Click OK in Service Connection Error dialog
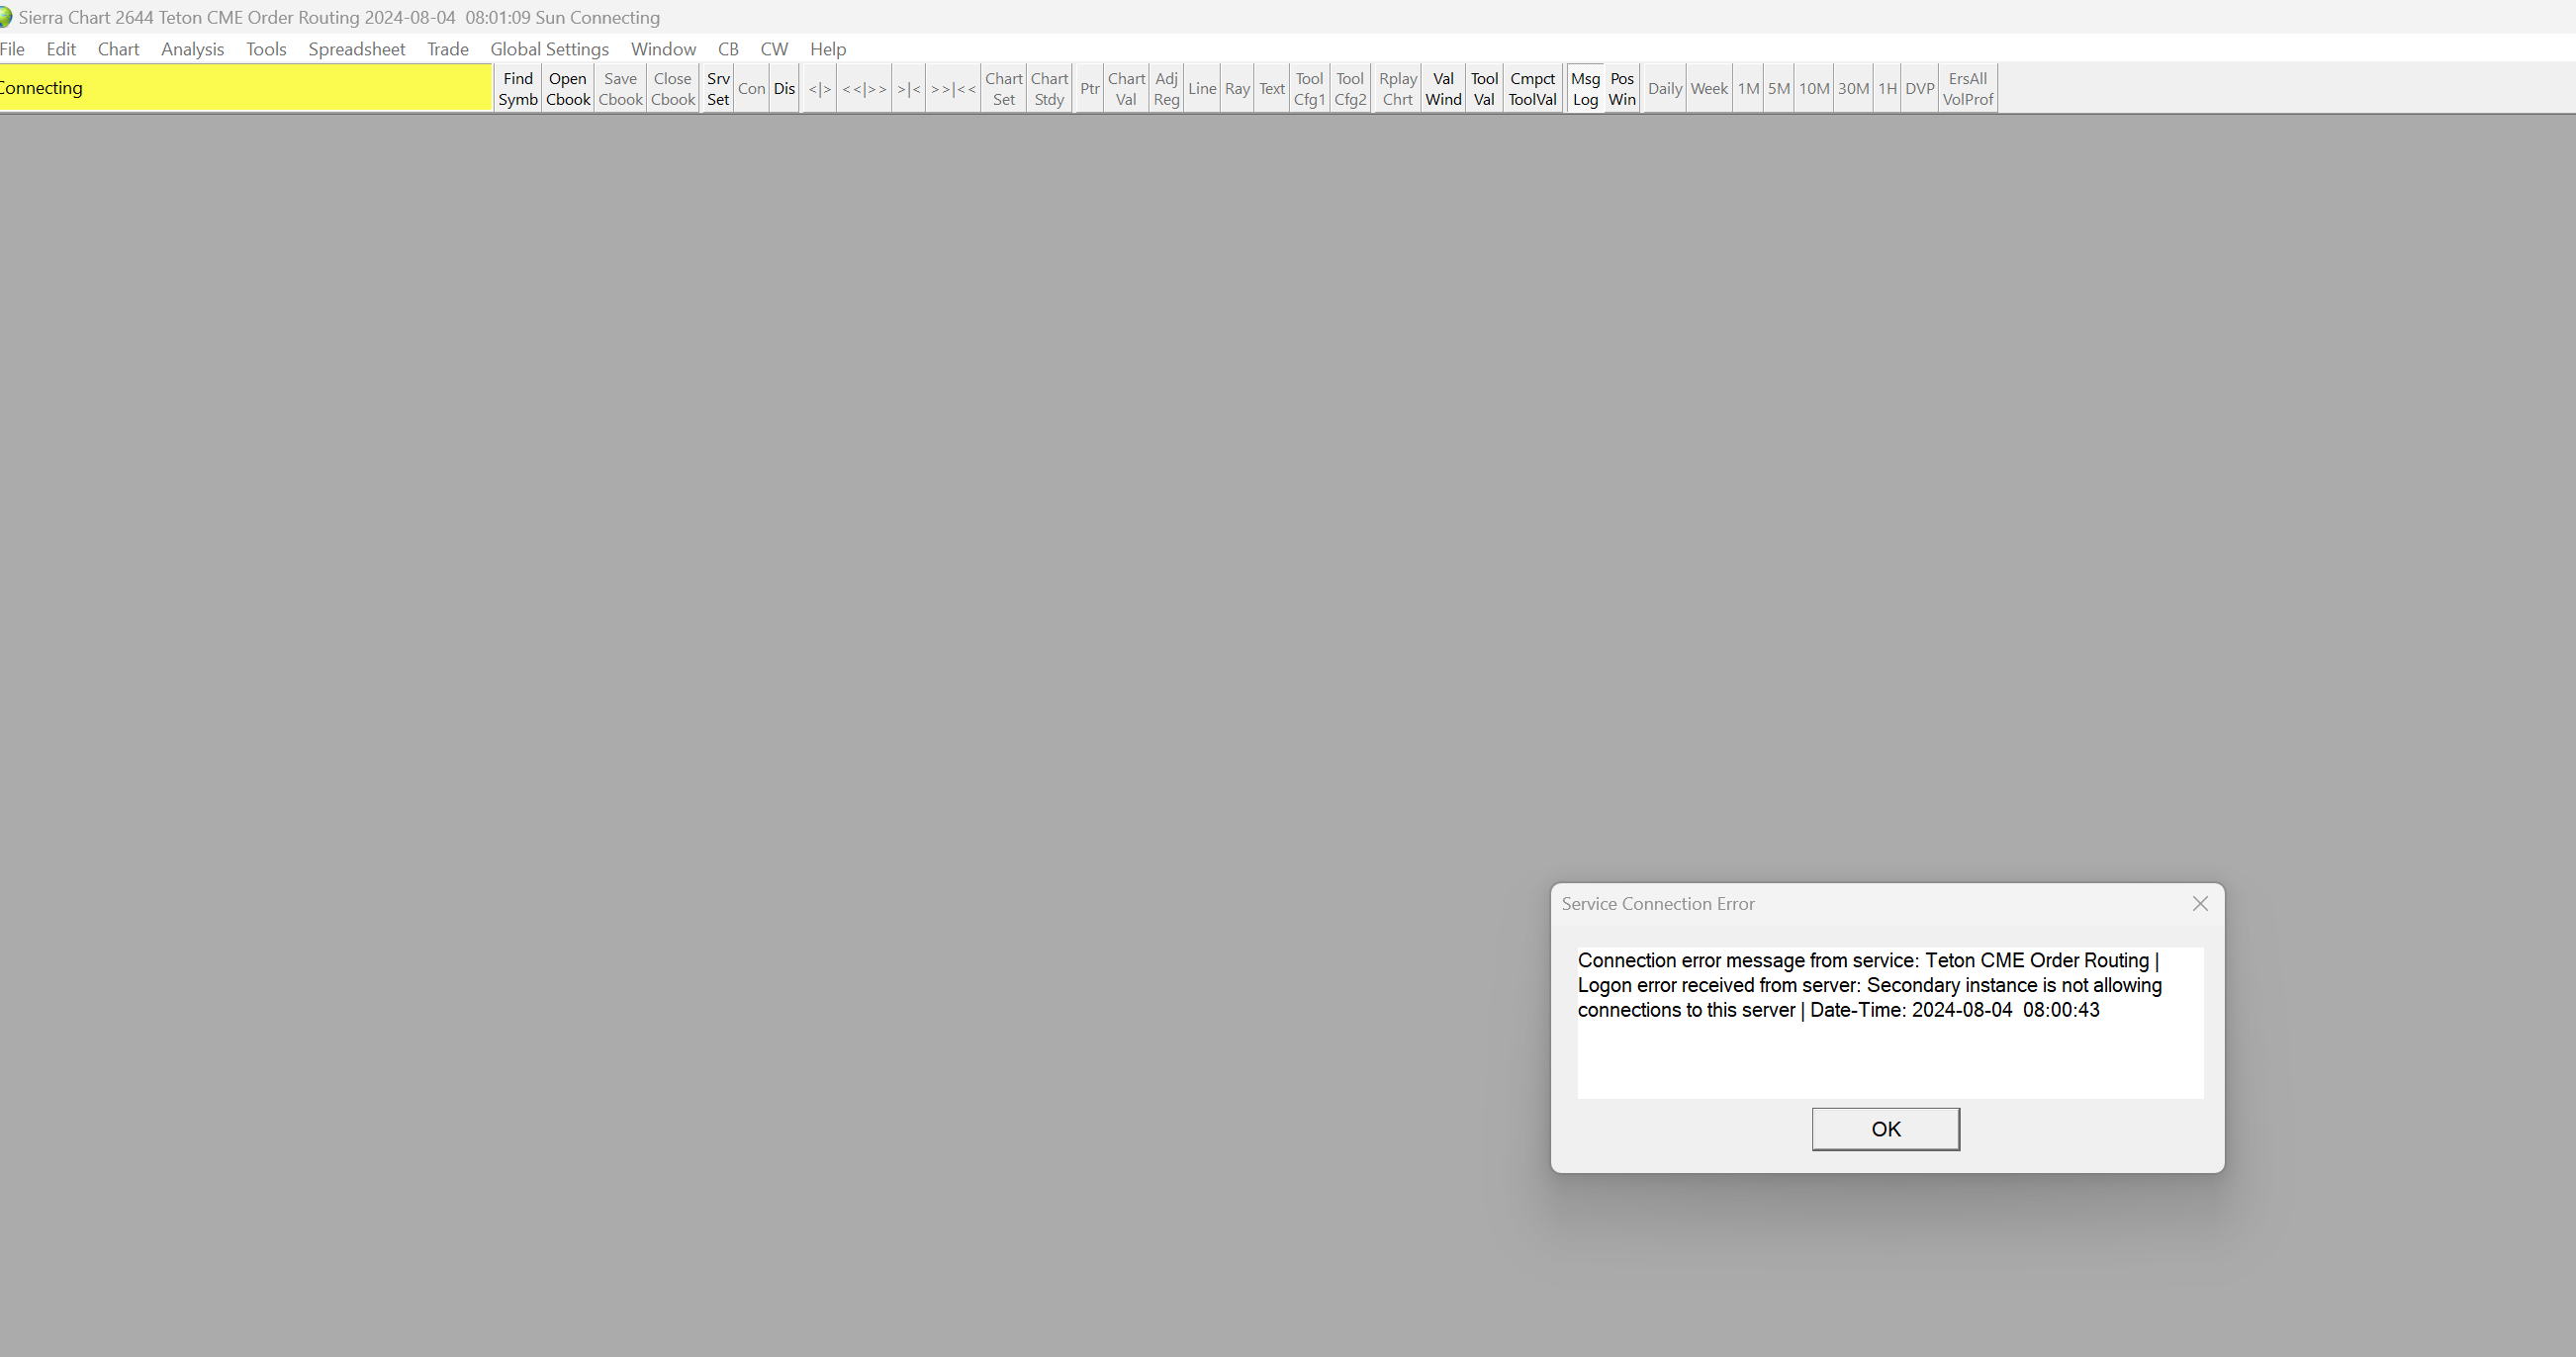The height and width of the screenshot is (1357, 2576). 1884,1129
